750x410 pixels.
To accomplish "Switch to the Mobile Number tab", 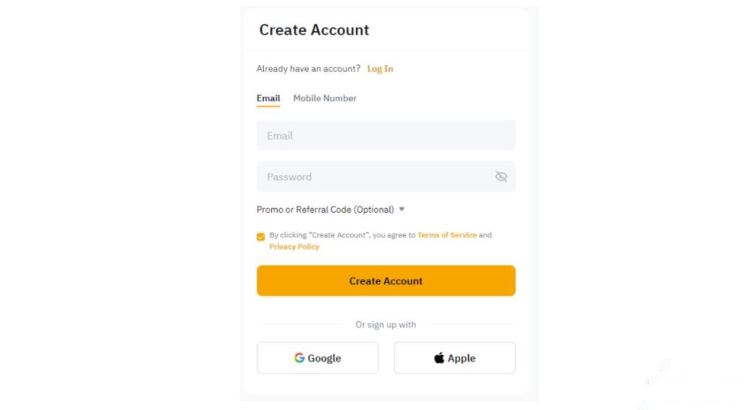I will [x=325, y=98].
